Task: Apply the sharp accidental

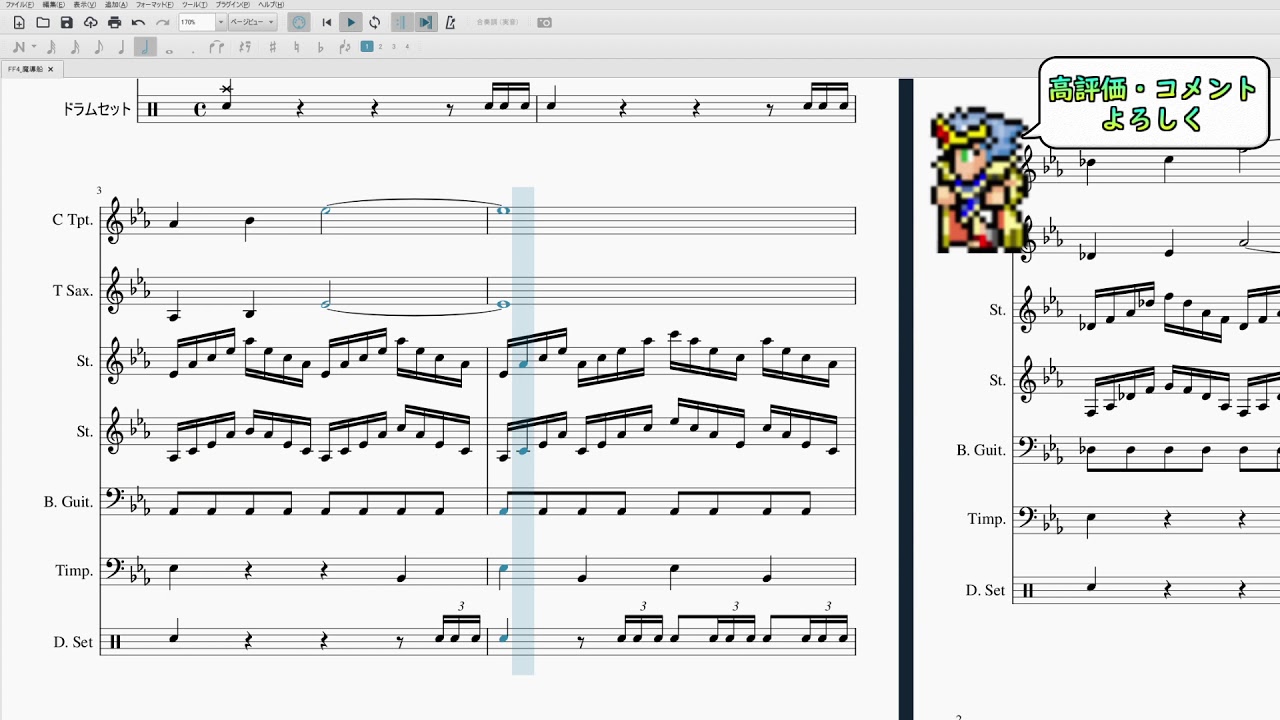Action: pyautogui.click(x=272, y=47)
